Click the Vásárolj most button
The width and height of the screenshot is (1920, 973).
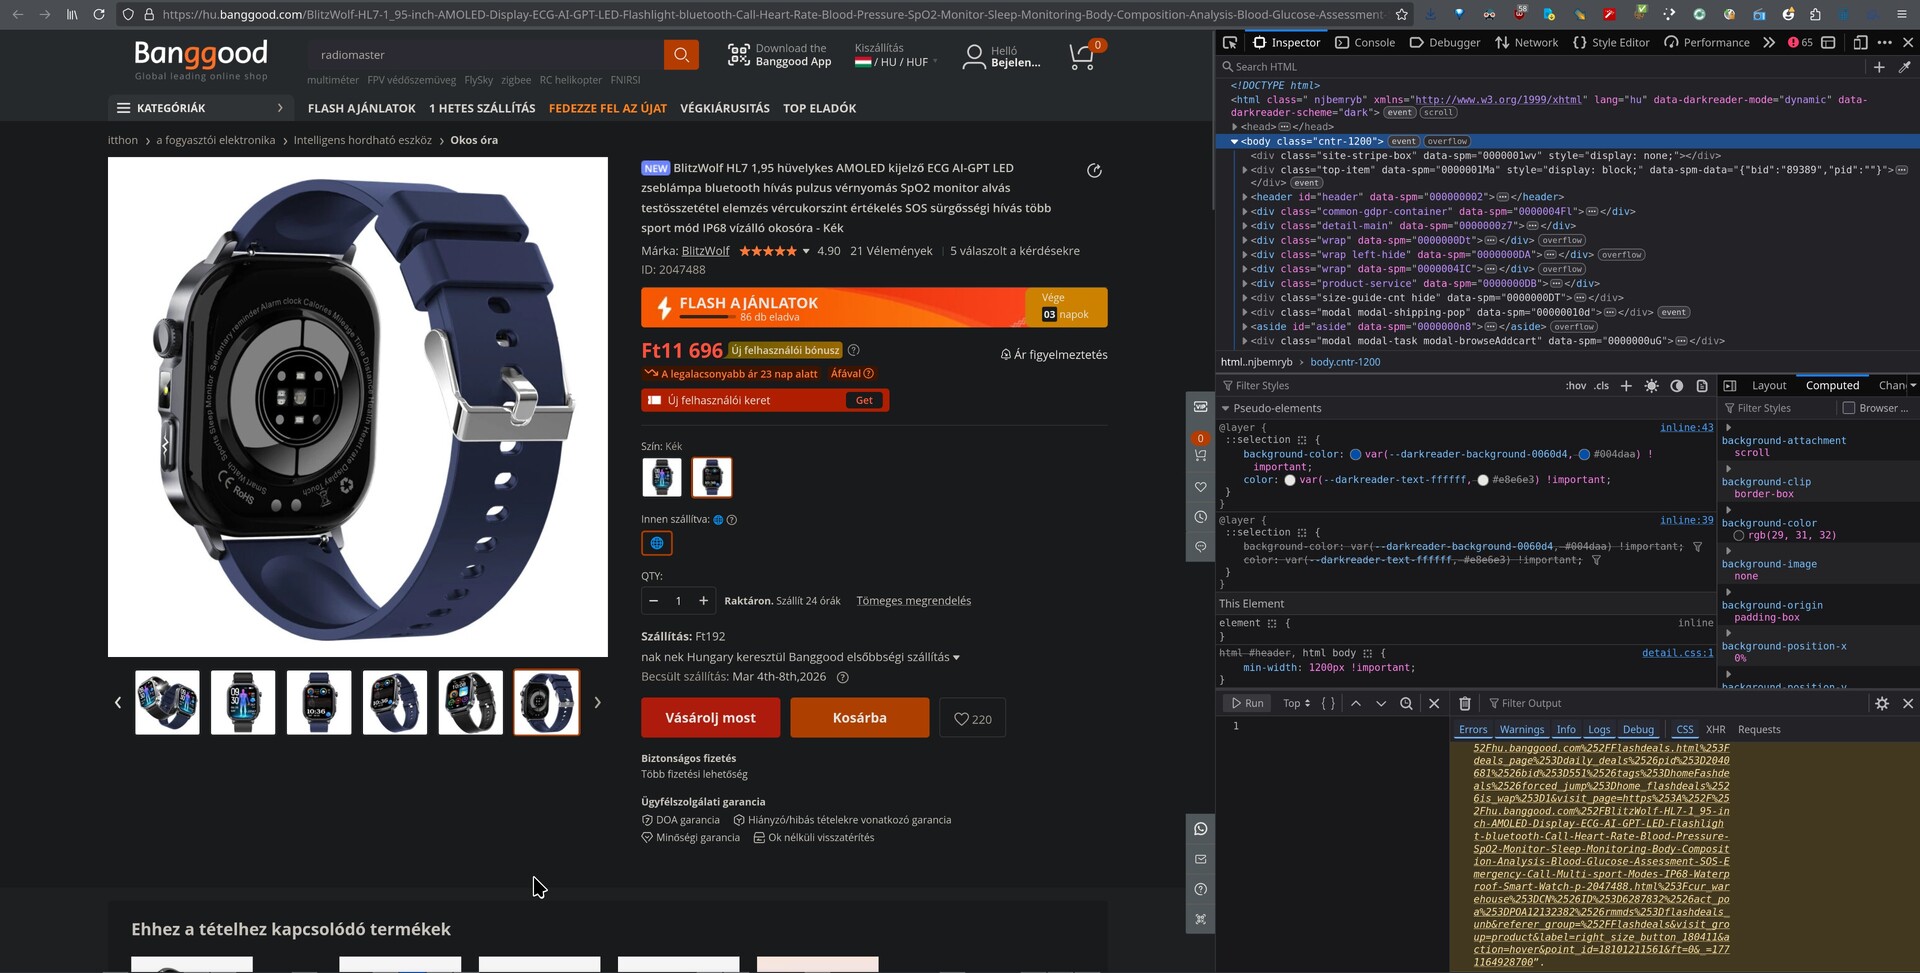[x=711, y=718]
